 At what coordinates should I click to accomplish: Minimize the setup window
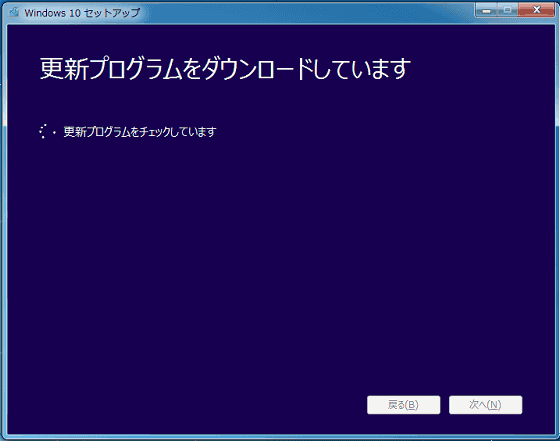click(486, 10)
